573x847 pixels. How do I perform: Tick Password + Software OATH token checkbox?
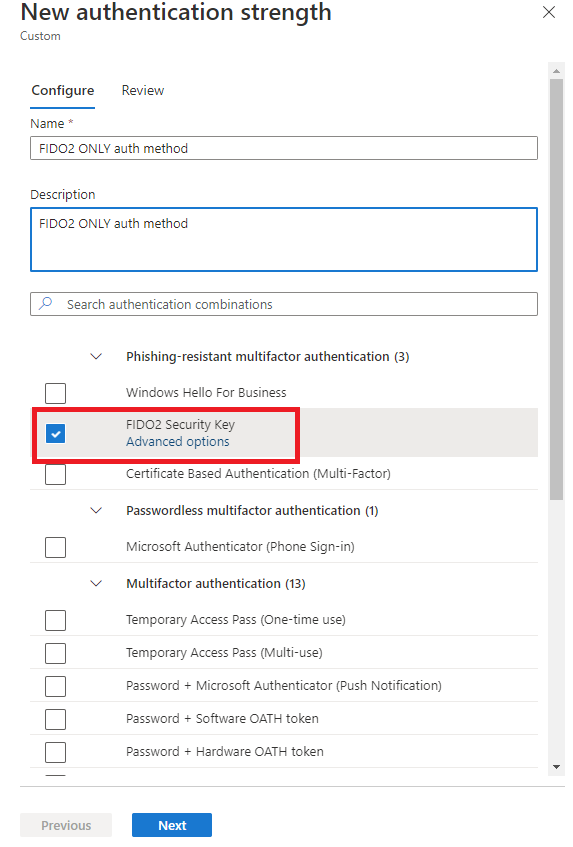click(x=56, y=719)
